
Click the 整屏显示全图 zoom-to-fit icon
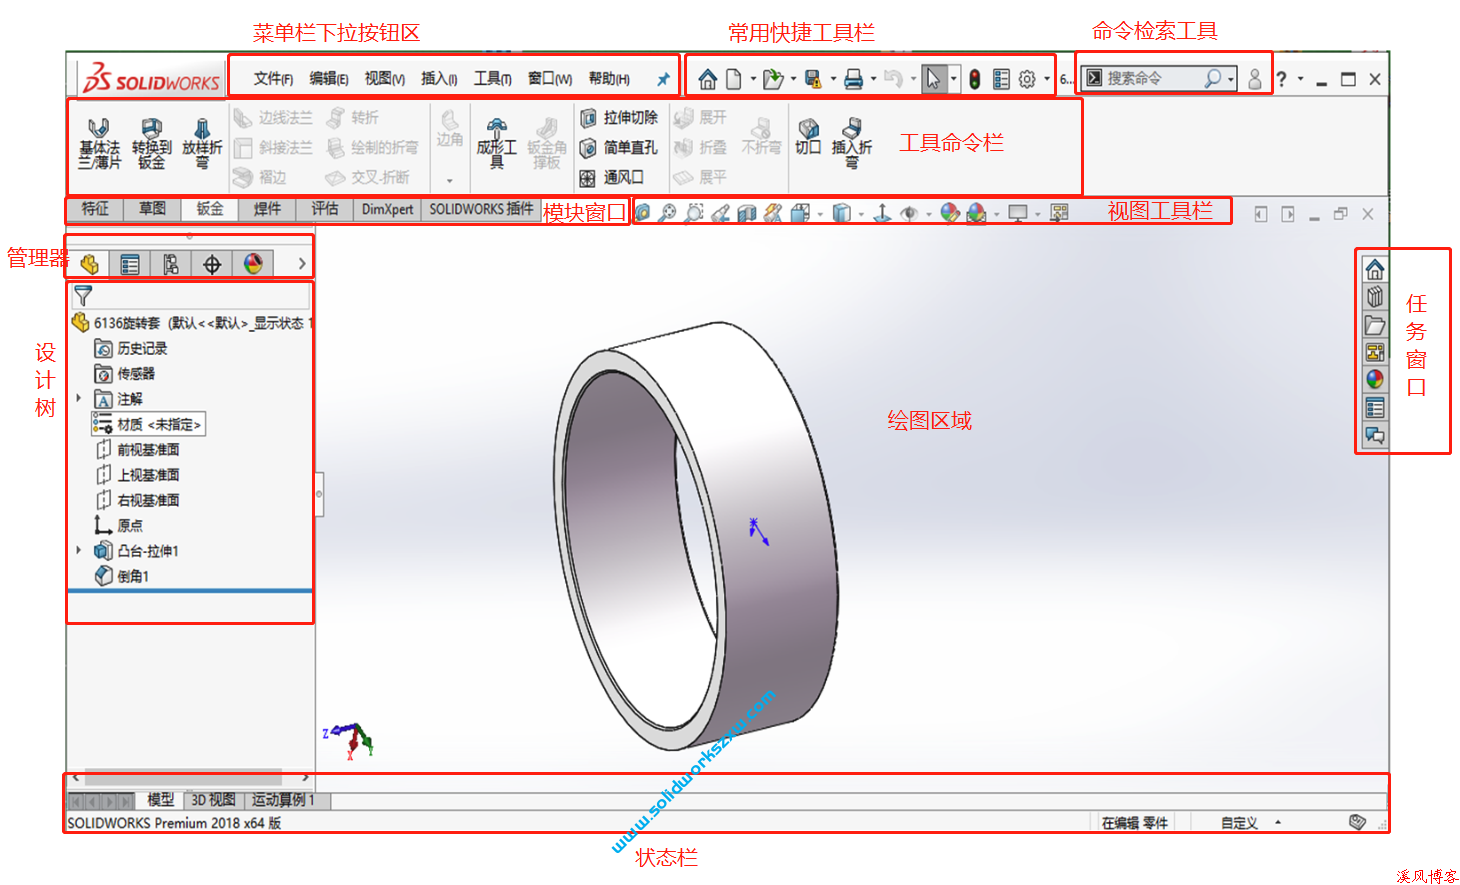click(668, 212)
